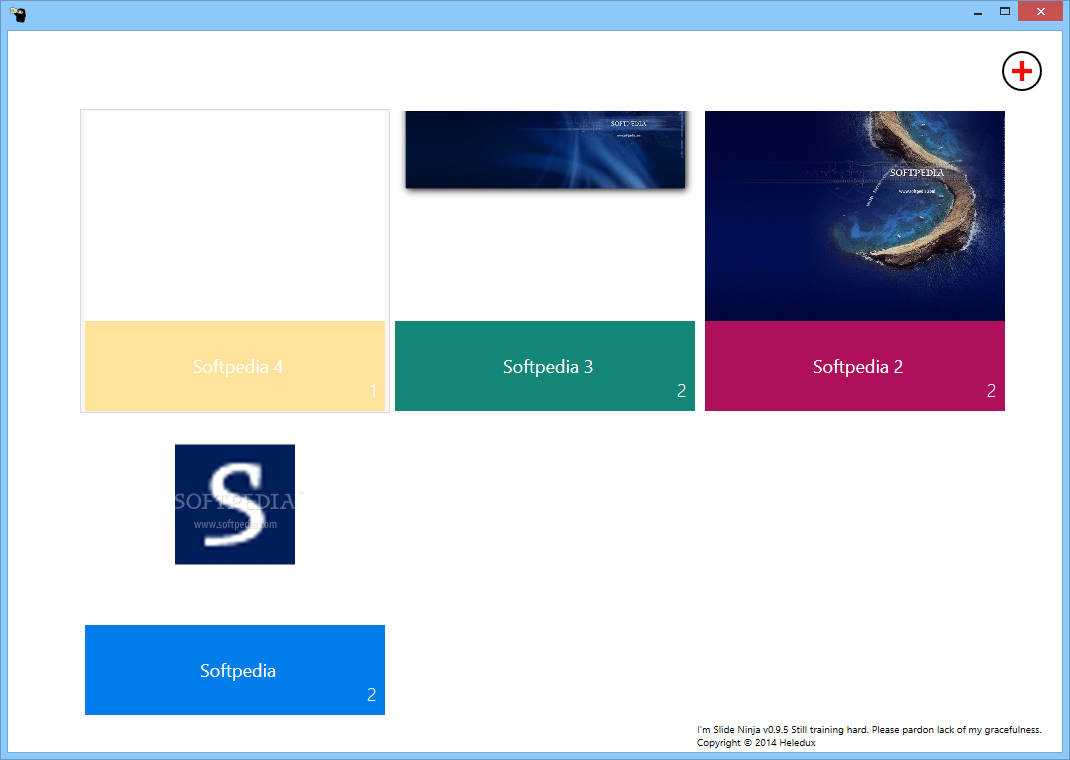Viewport: 1070px width, 760px height.
Task: Click the Slide Ninja v0.9.5 status text
Action: pyautogui.click(x=869, y=729)
